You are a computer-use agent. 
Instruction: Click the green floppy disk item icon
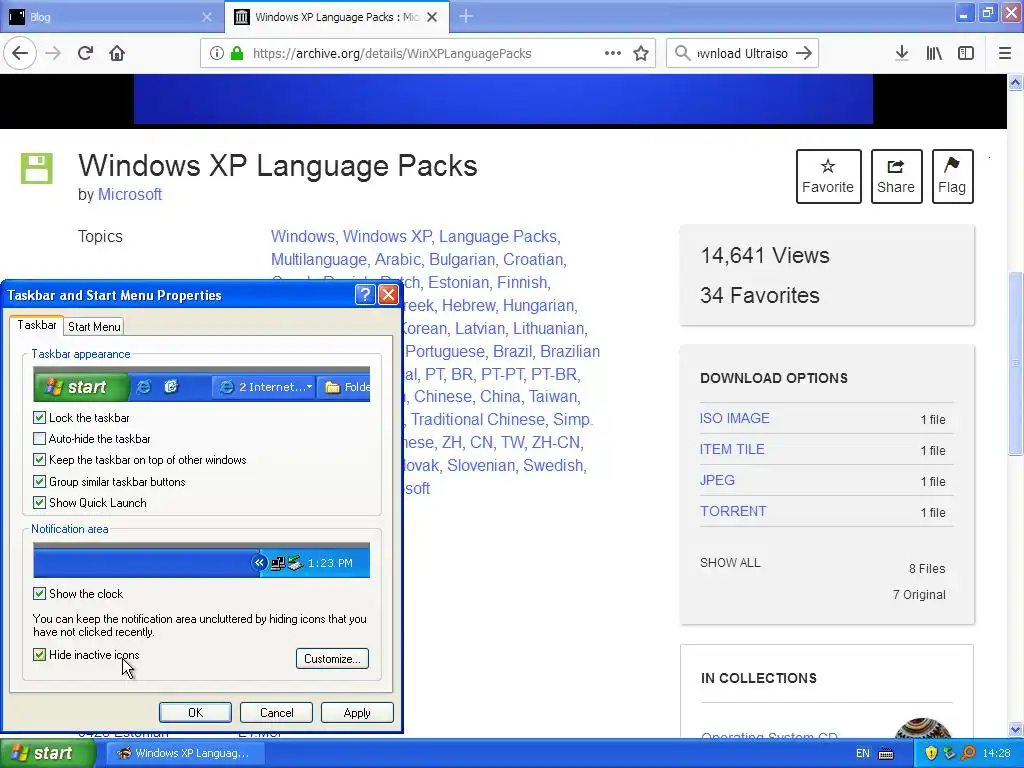tap(37, 168)
